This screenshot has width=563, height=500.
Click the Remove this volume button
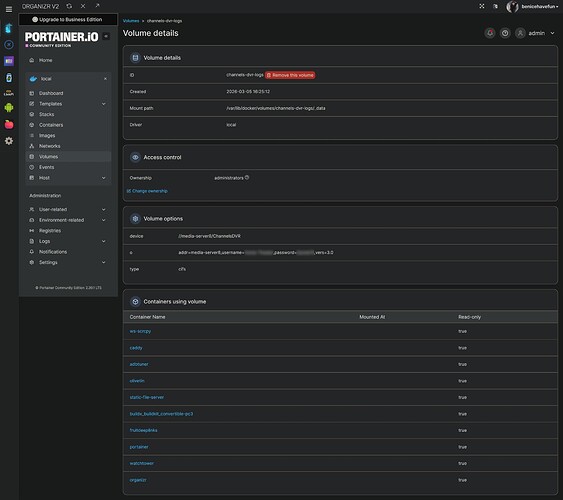[290, 75]
